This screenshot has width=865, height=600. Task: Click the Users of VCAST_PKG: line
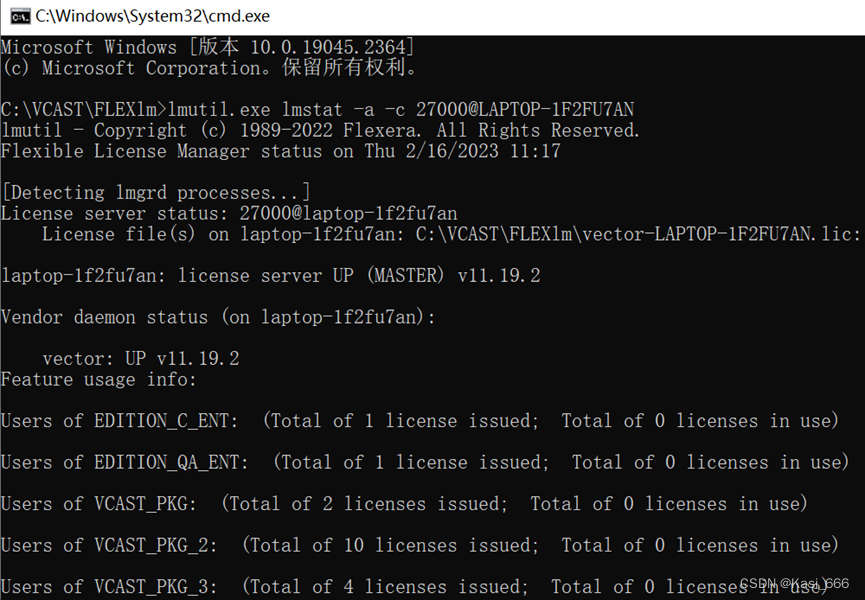404,503
